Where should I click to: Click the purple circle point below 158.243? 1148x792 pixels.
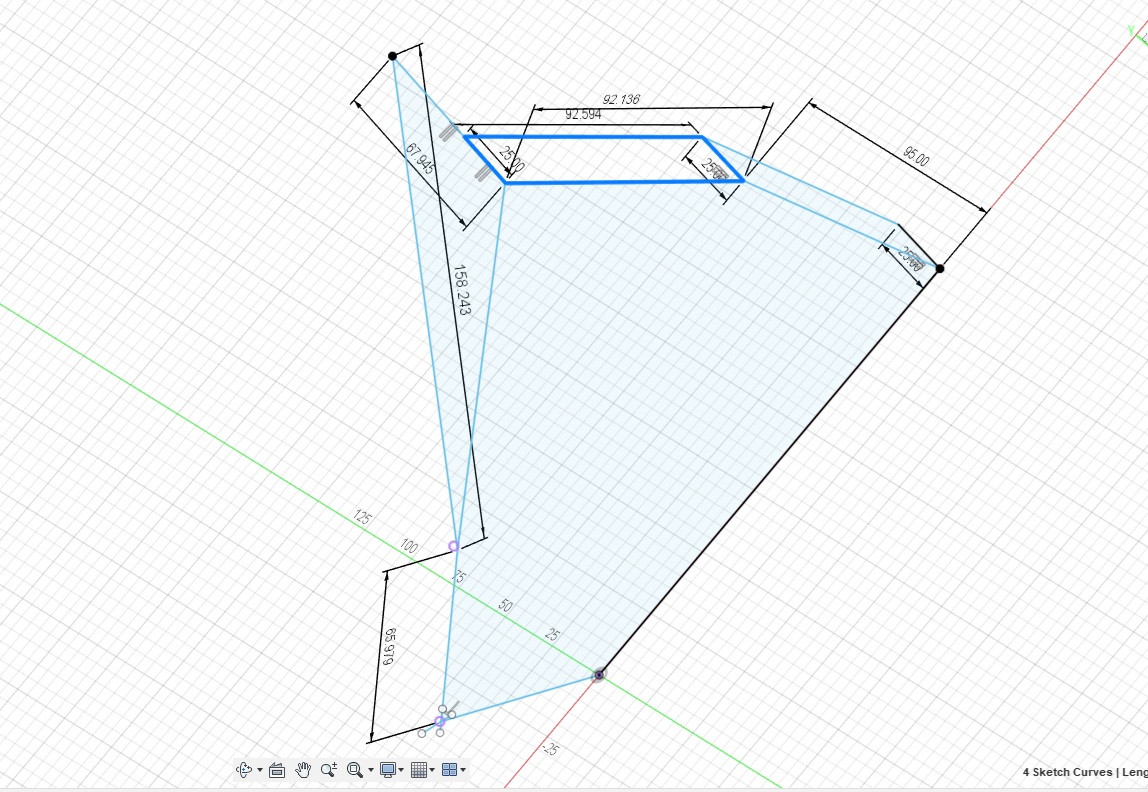point(453,546)
